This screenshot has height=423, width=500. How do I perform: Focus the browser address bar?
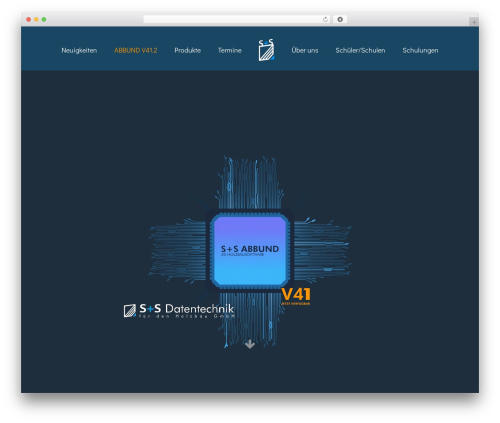coord(237,19)
